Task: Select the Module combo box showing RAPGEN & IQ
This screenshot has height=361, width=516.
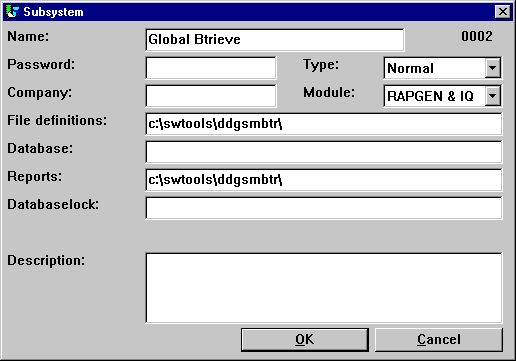Action: pyautogui.click(x=442, y=96)
